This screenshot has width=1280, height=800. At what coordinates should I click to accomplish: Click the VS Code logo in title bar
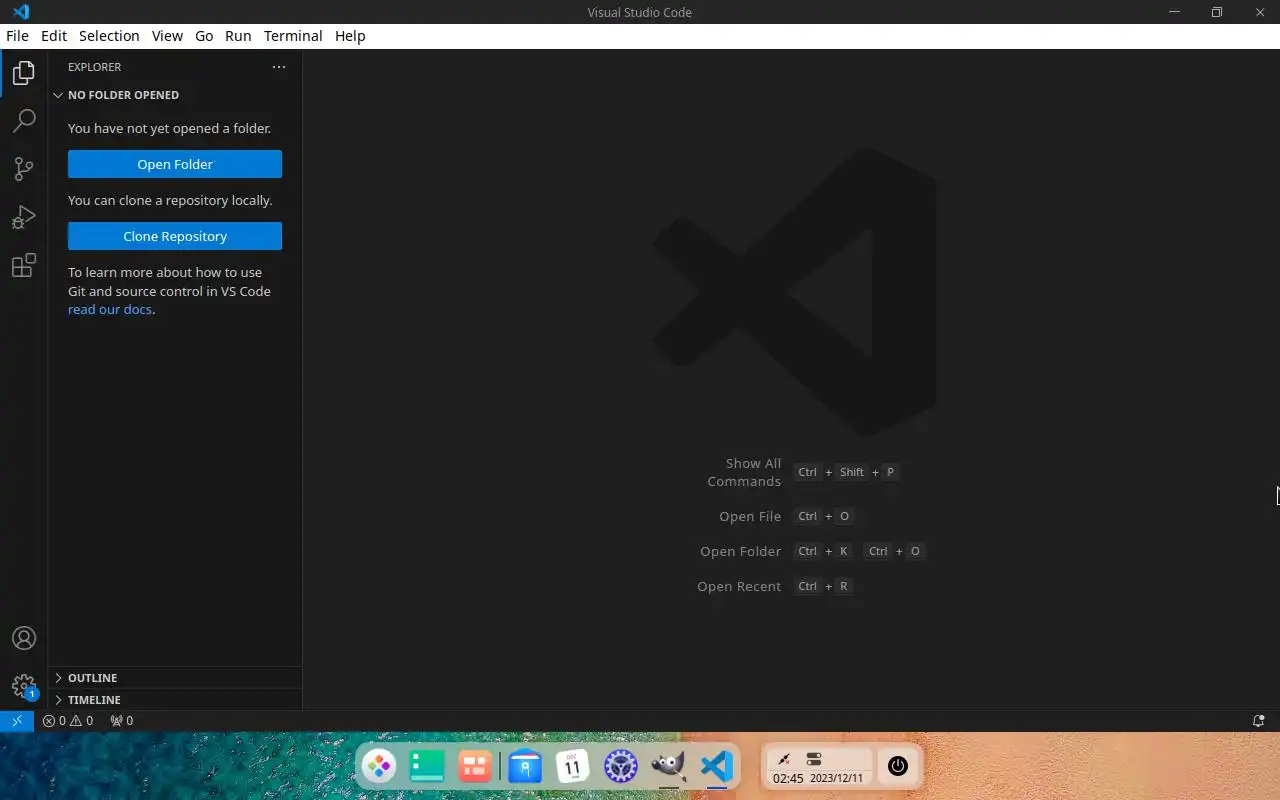coord(21,12)
